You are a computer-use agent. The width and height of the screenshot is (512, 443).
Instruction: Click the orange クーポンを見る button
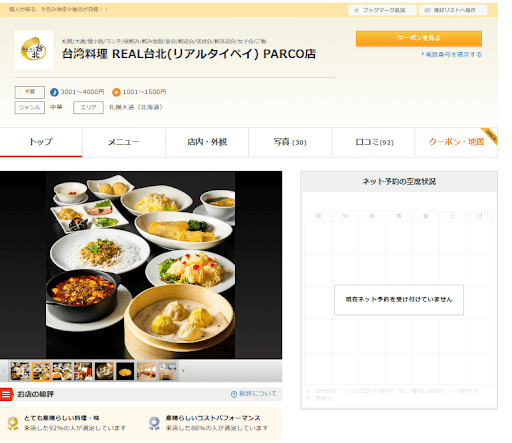(419, 39)
